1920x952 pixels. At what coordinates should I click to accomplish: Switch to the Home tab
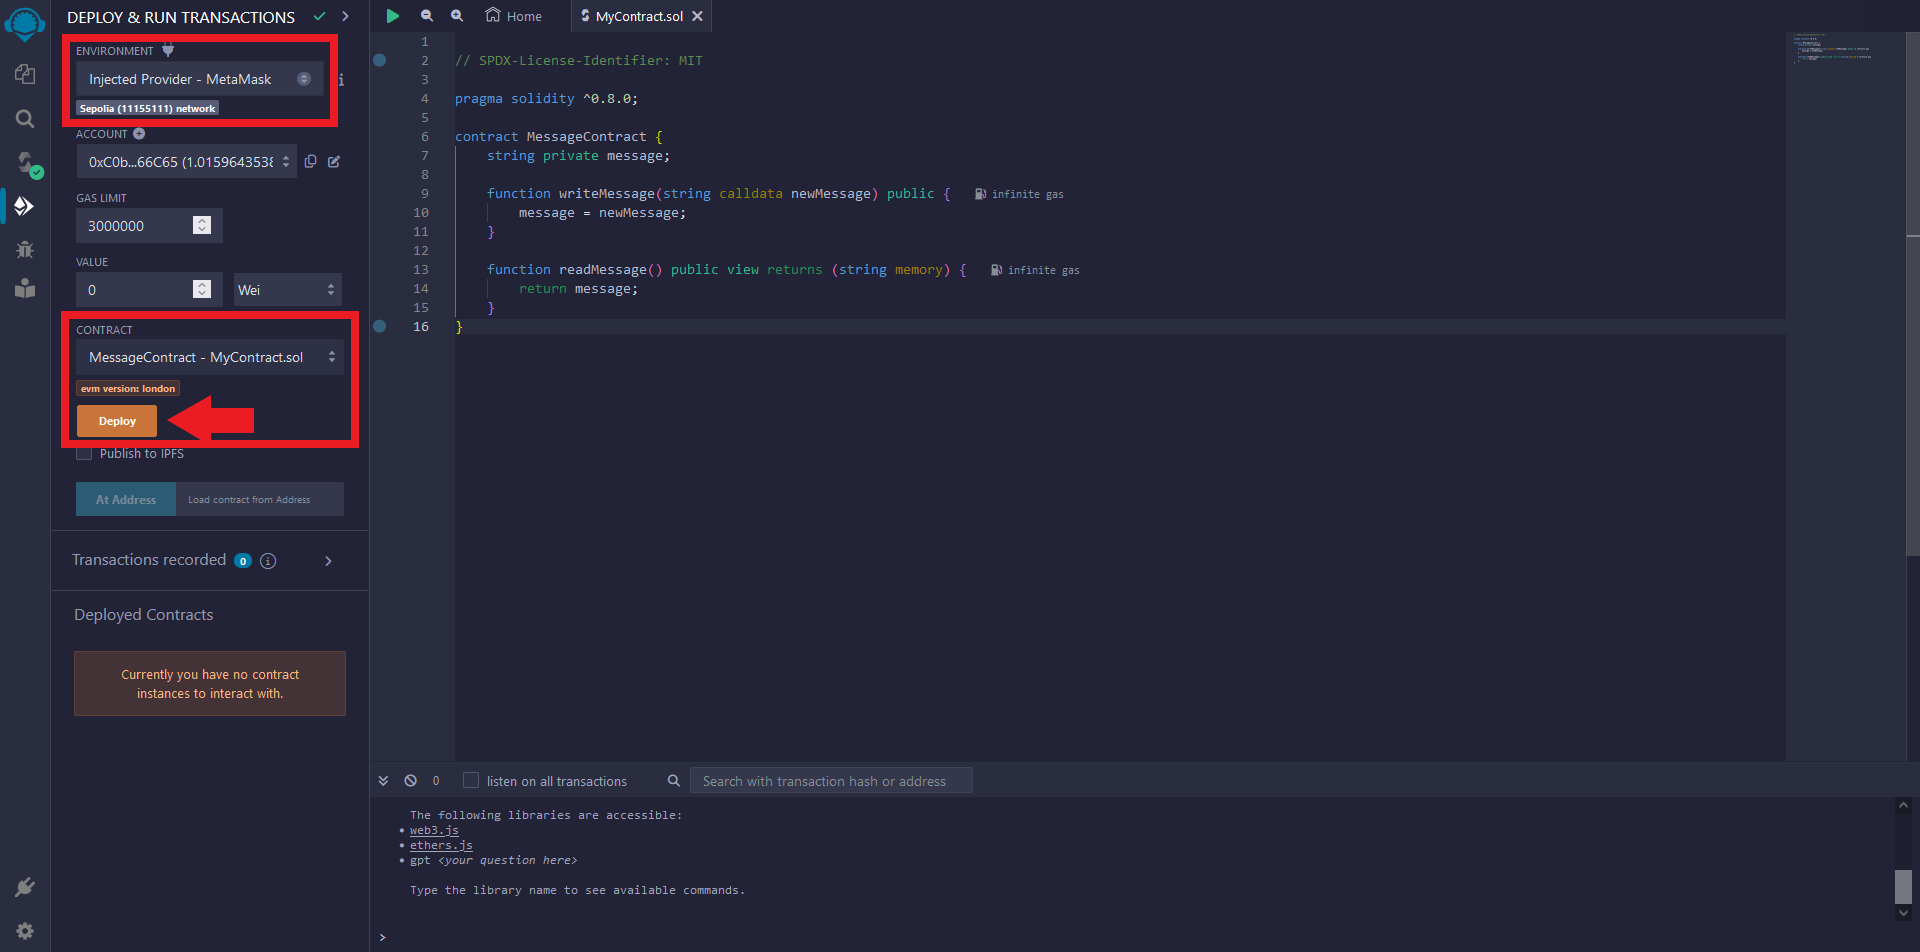click(x=514, y=16)
